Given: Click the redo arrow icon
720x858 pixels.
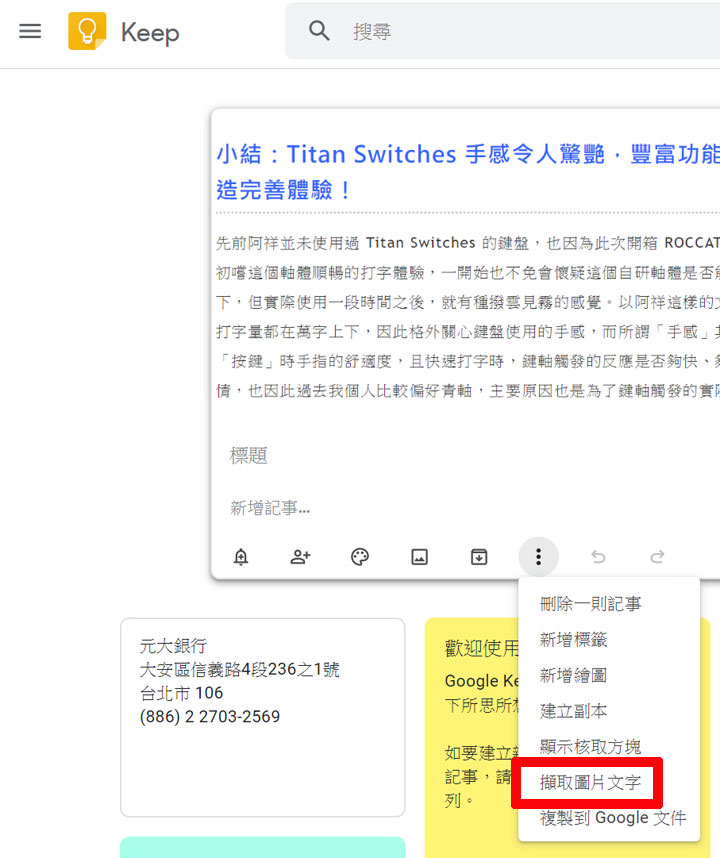Looking at the screenshot, I should [x=657, y=557].
